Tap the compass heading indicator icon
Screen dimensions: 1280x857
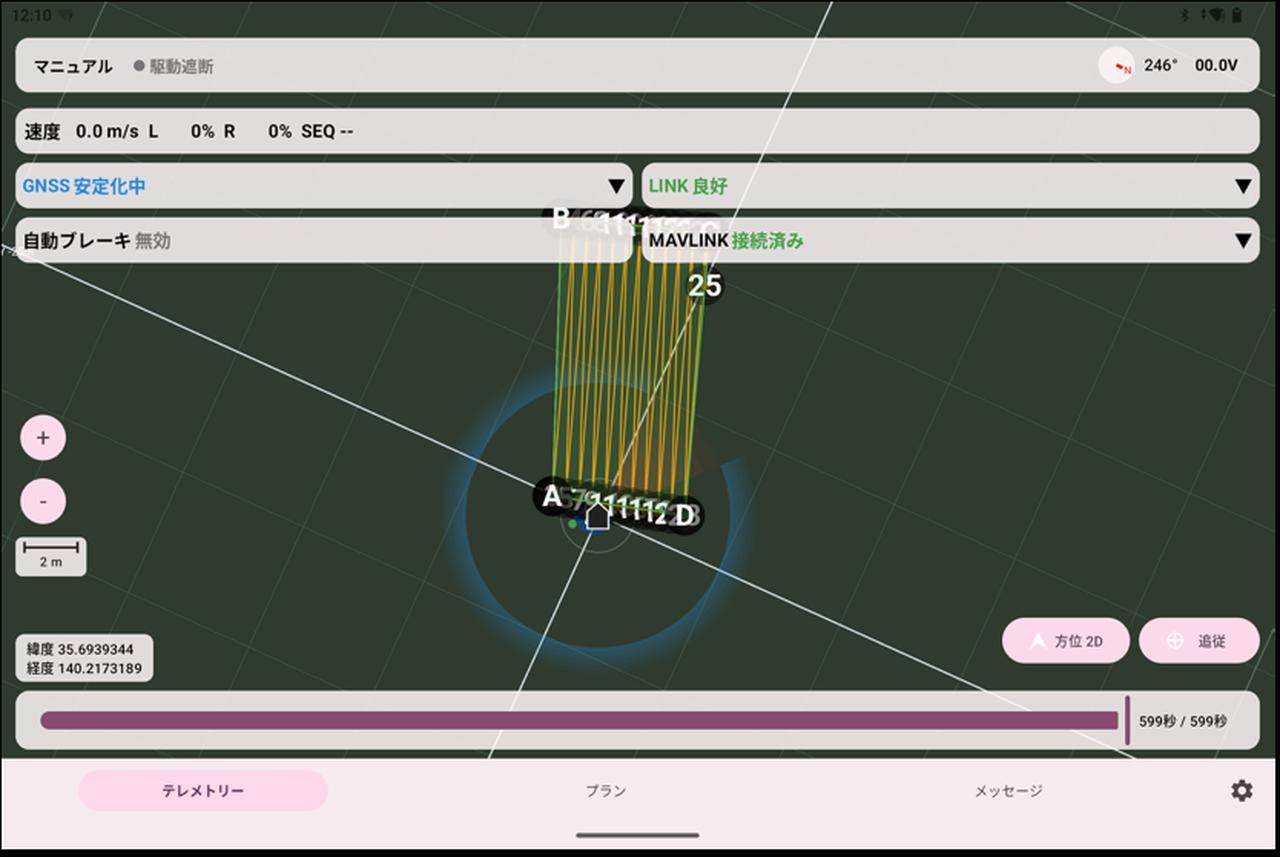(x=1116, y=66)
